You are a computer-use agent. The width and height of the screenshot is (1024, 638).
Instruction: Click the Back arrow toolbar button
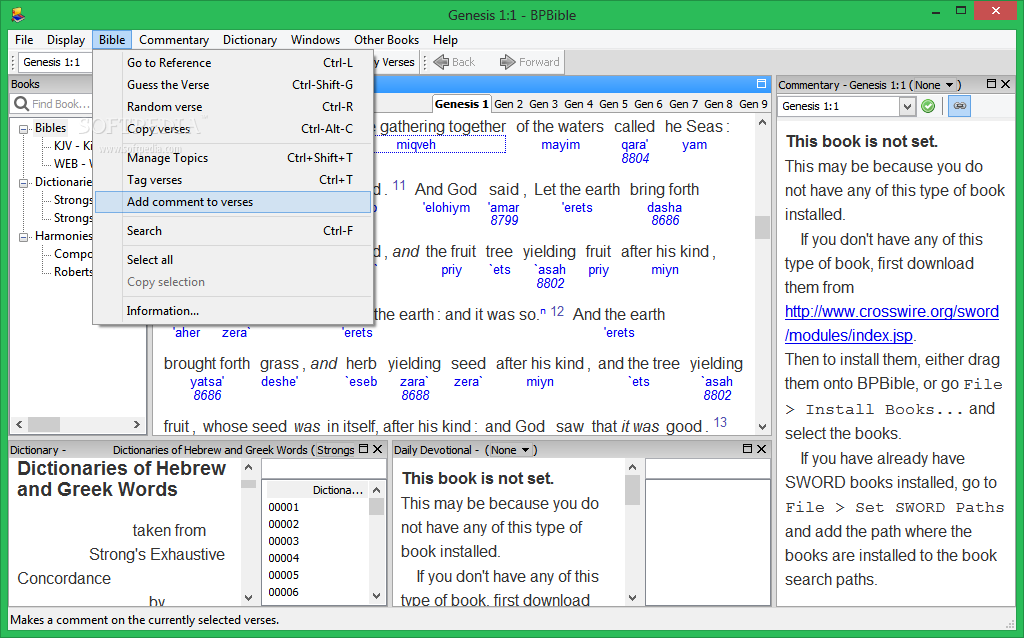click(x=455, y=62)
